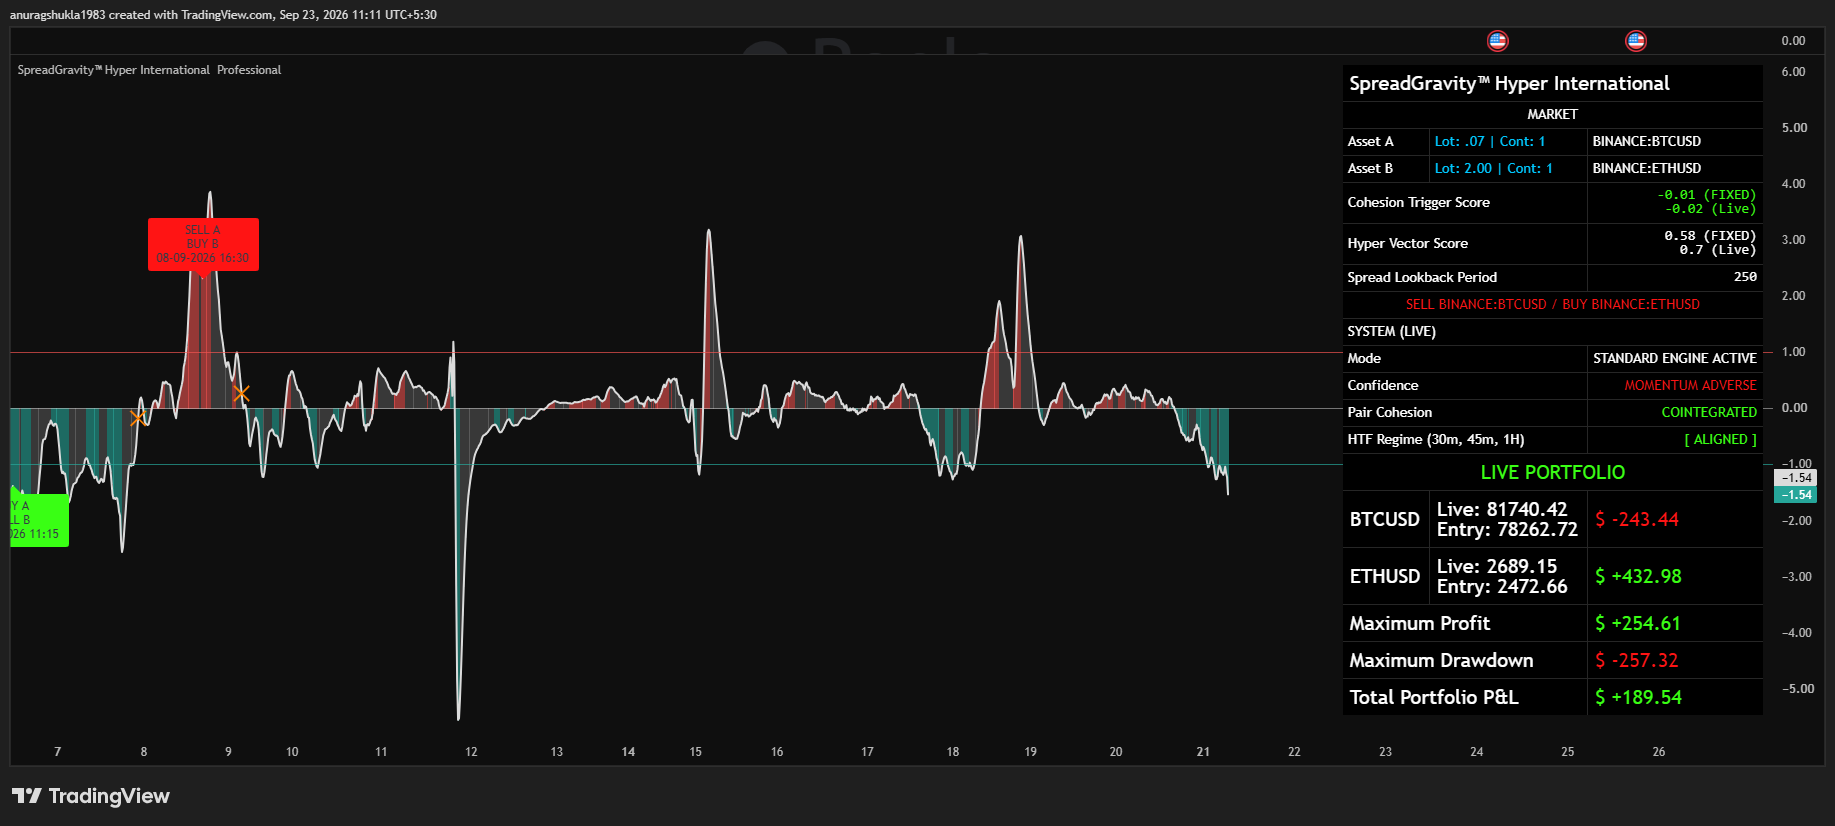This screenshot has width=1835, height=826.
Task: Select the orange X marker near date 8
Action: (x=138, y=418)
